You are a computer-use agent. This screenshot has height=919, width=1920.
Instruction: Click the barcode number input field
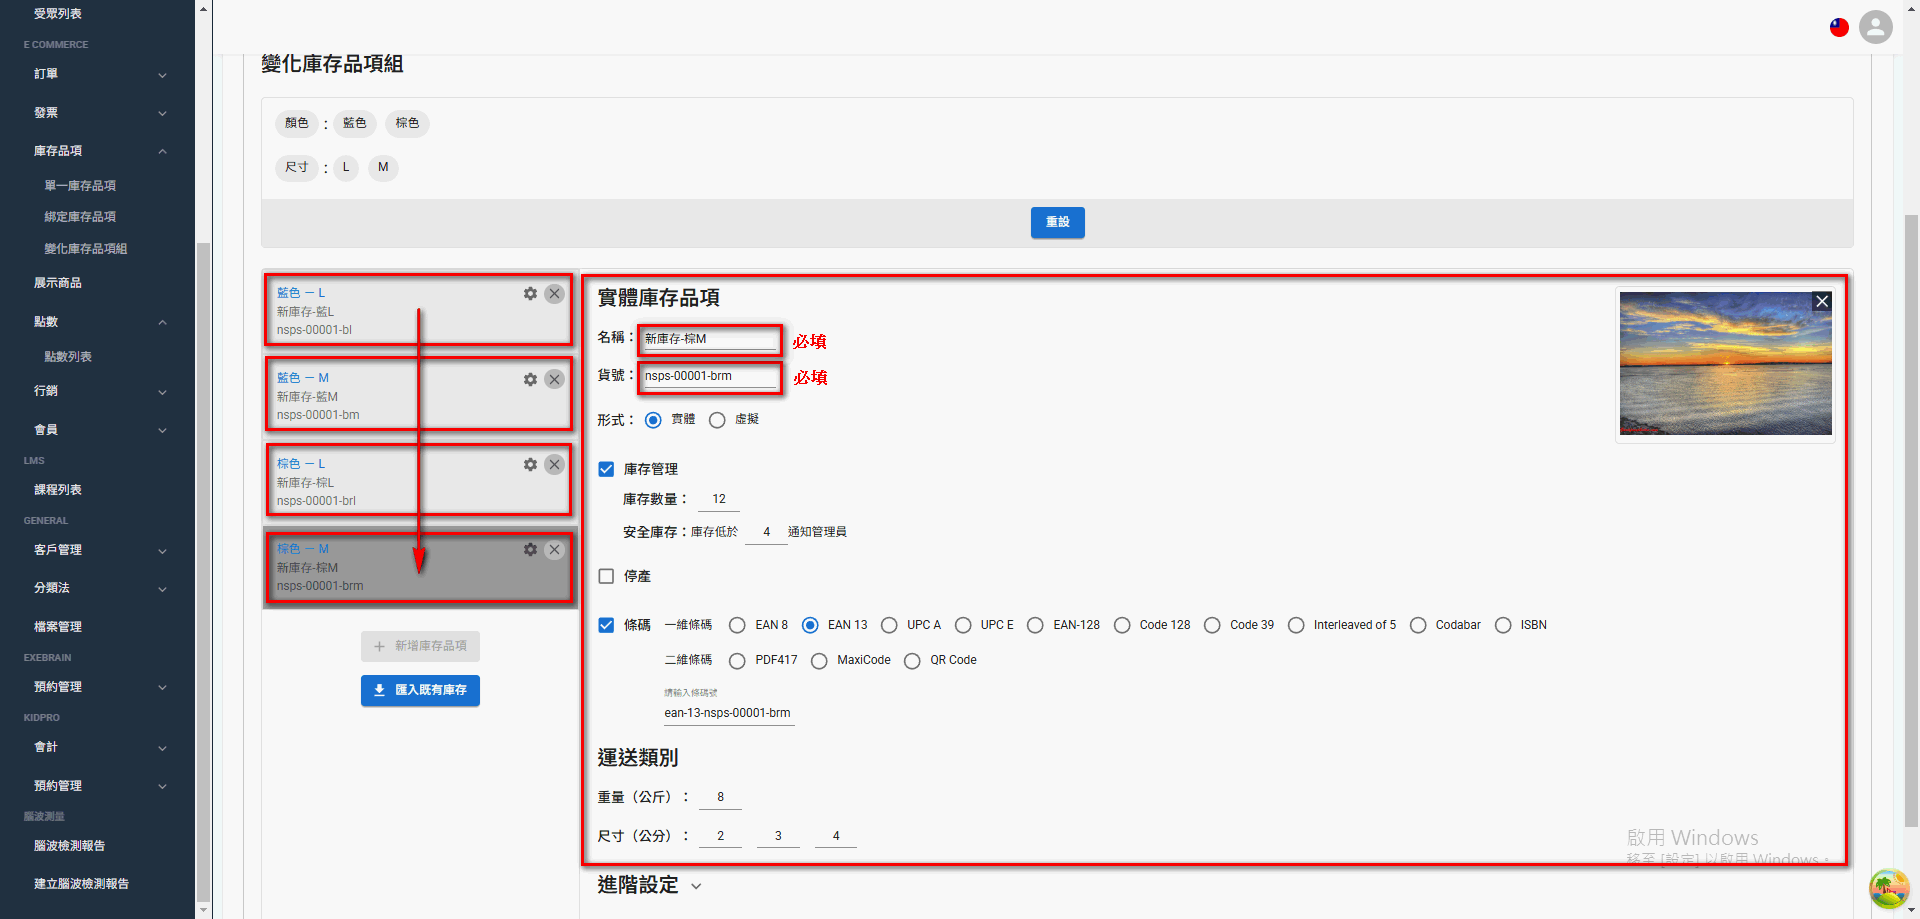729,713
